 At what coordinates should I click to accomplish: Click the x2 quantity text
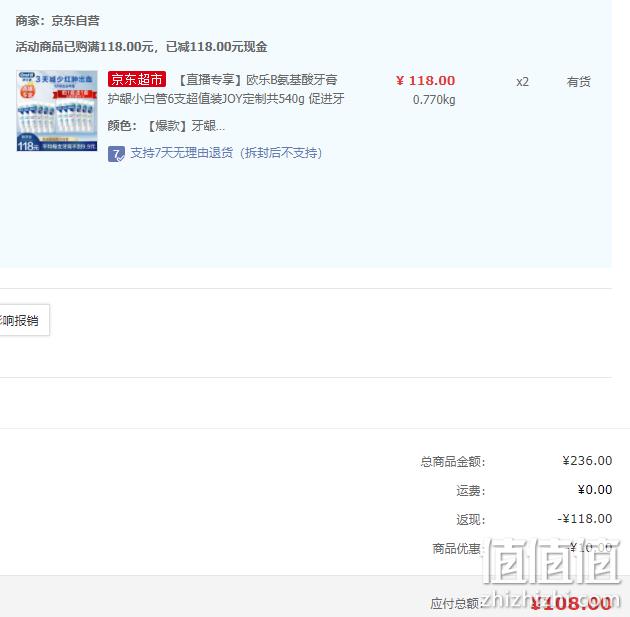point(522,82)
